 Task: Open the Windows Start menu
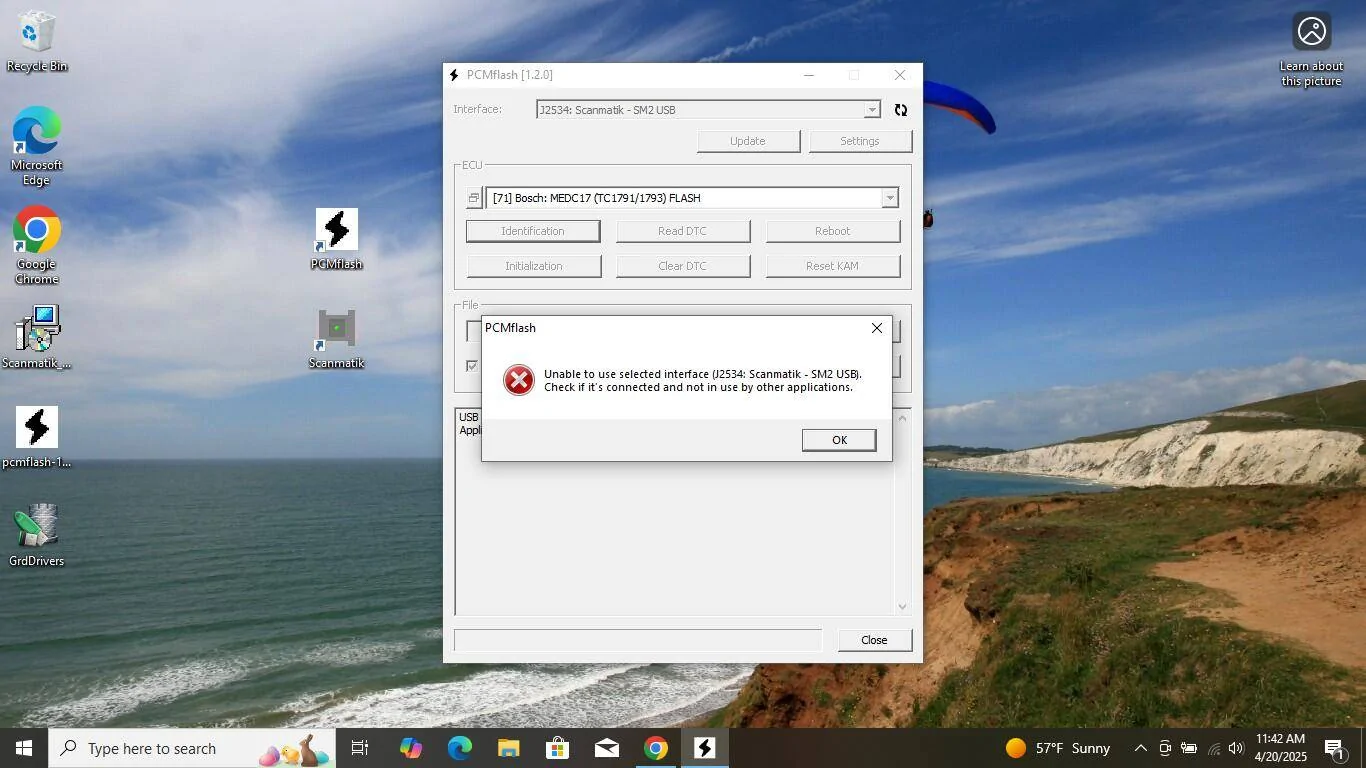[x=24, y=748]
